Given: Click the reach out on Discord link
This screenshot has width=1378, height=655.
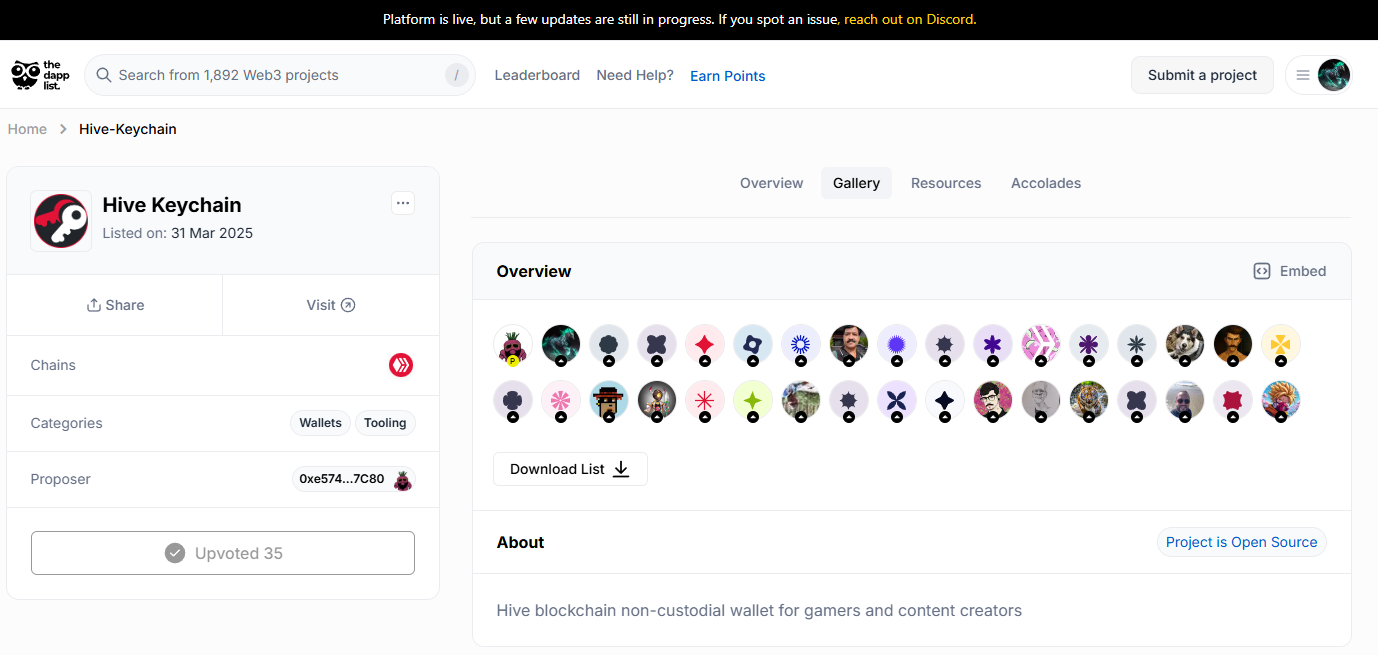Looking at the screenshot, I should click(908, 19).
